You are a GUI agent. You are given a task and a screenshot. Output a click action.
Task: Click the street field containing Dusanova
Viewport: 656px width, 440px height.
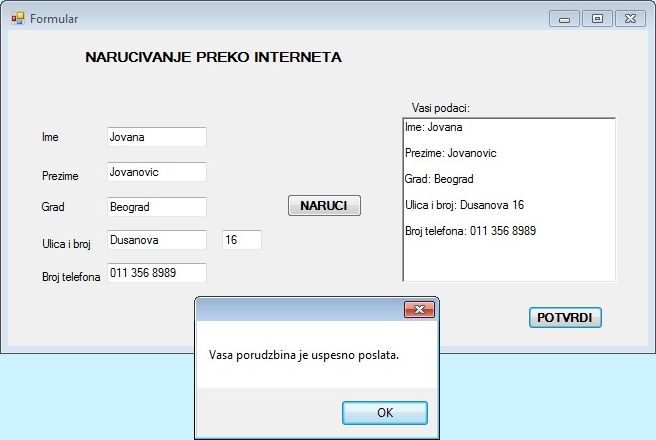[156, 240]
